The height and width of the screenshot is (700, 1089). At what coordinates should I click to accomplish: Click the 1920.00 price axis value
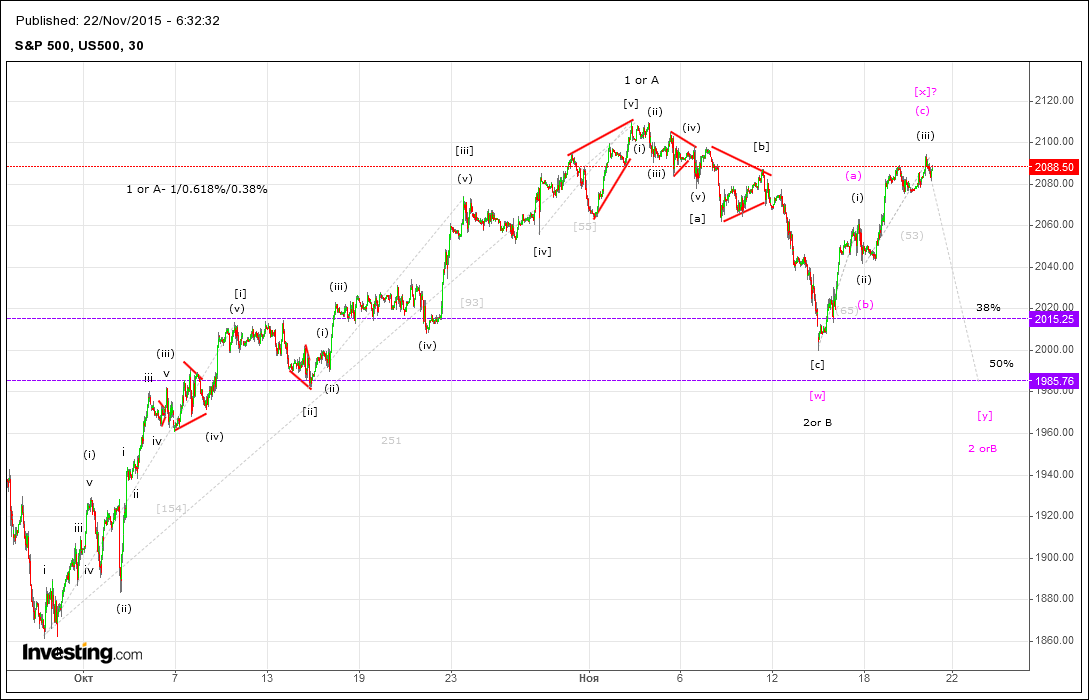(1055, 515)
